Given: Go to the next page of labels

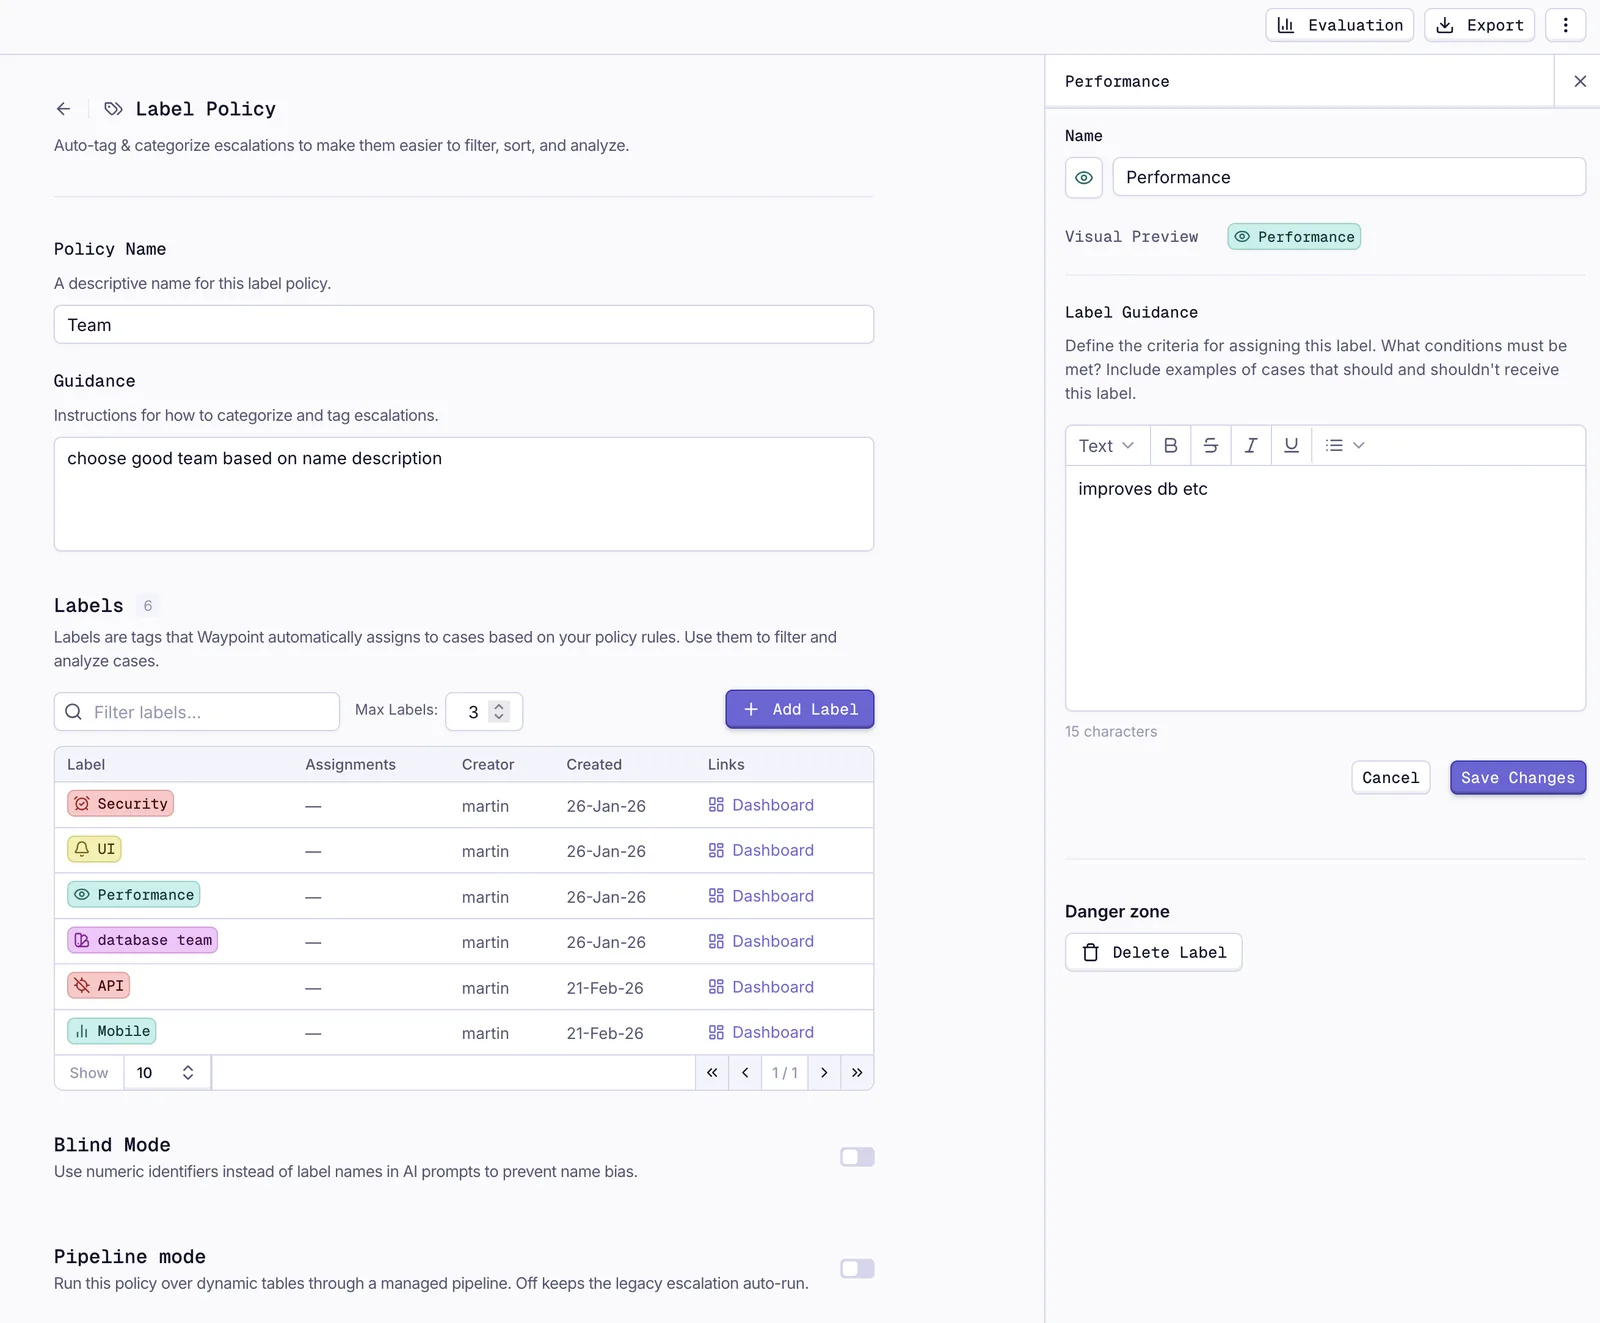Looking at the screenshot, I should [824, 1073].
